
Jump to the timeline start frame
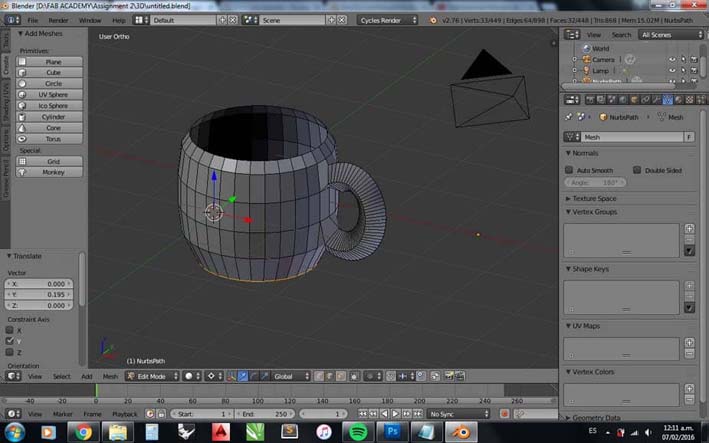[363, 414]
